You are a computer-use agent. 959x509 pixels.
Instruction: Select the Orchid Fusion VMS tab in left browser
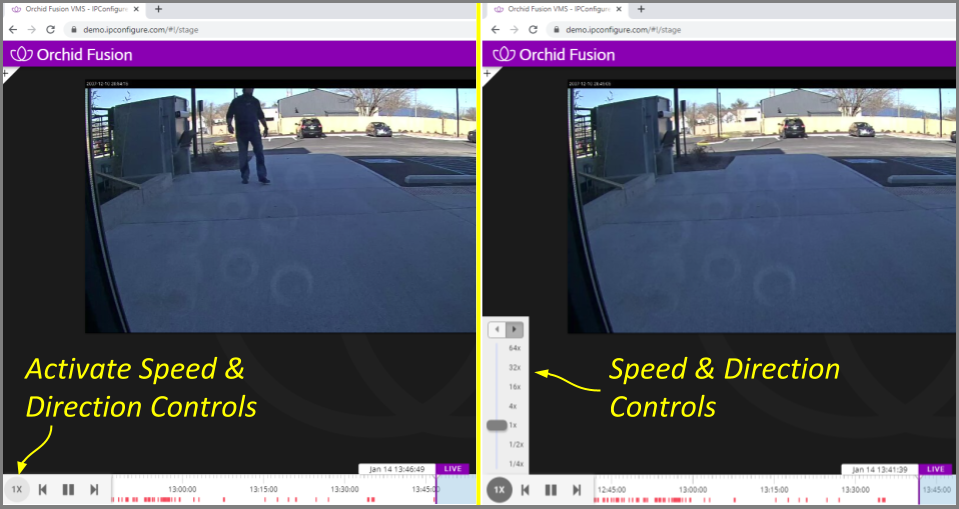point(75,9)
